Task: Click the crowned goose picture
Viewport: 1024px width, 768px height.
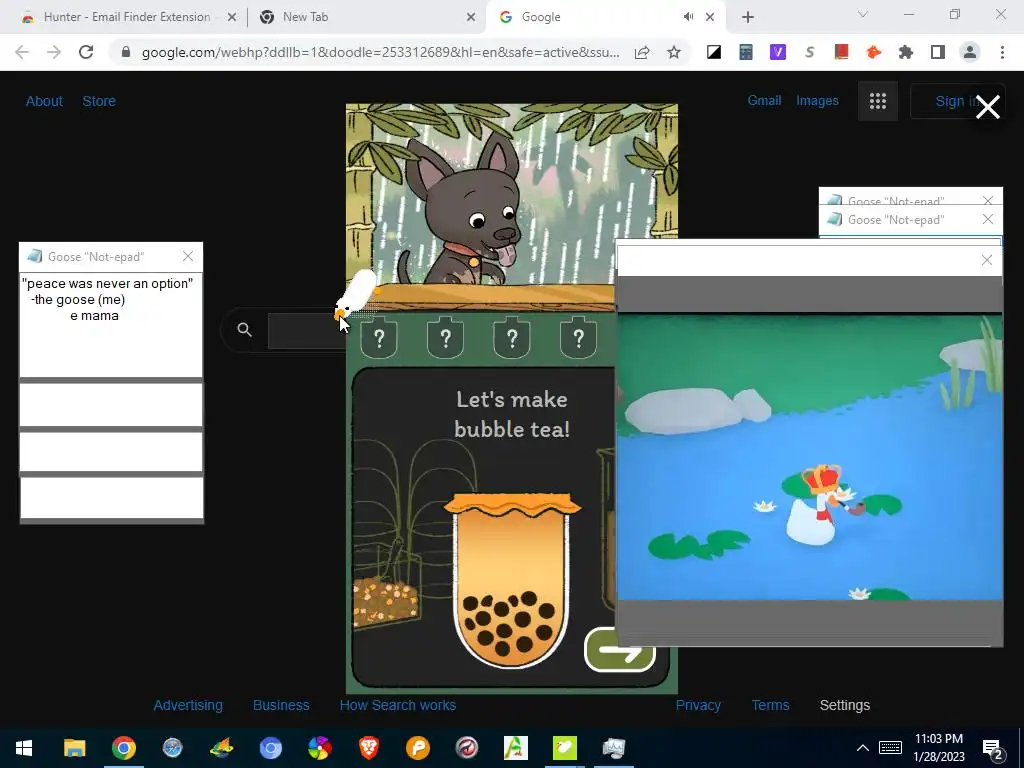Action: click(x=810, y=458)
